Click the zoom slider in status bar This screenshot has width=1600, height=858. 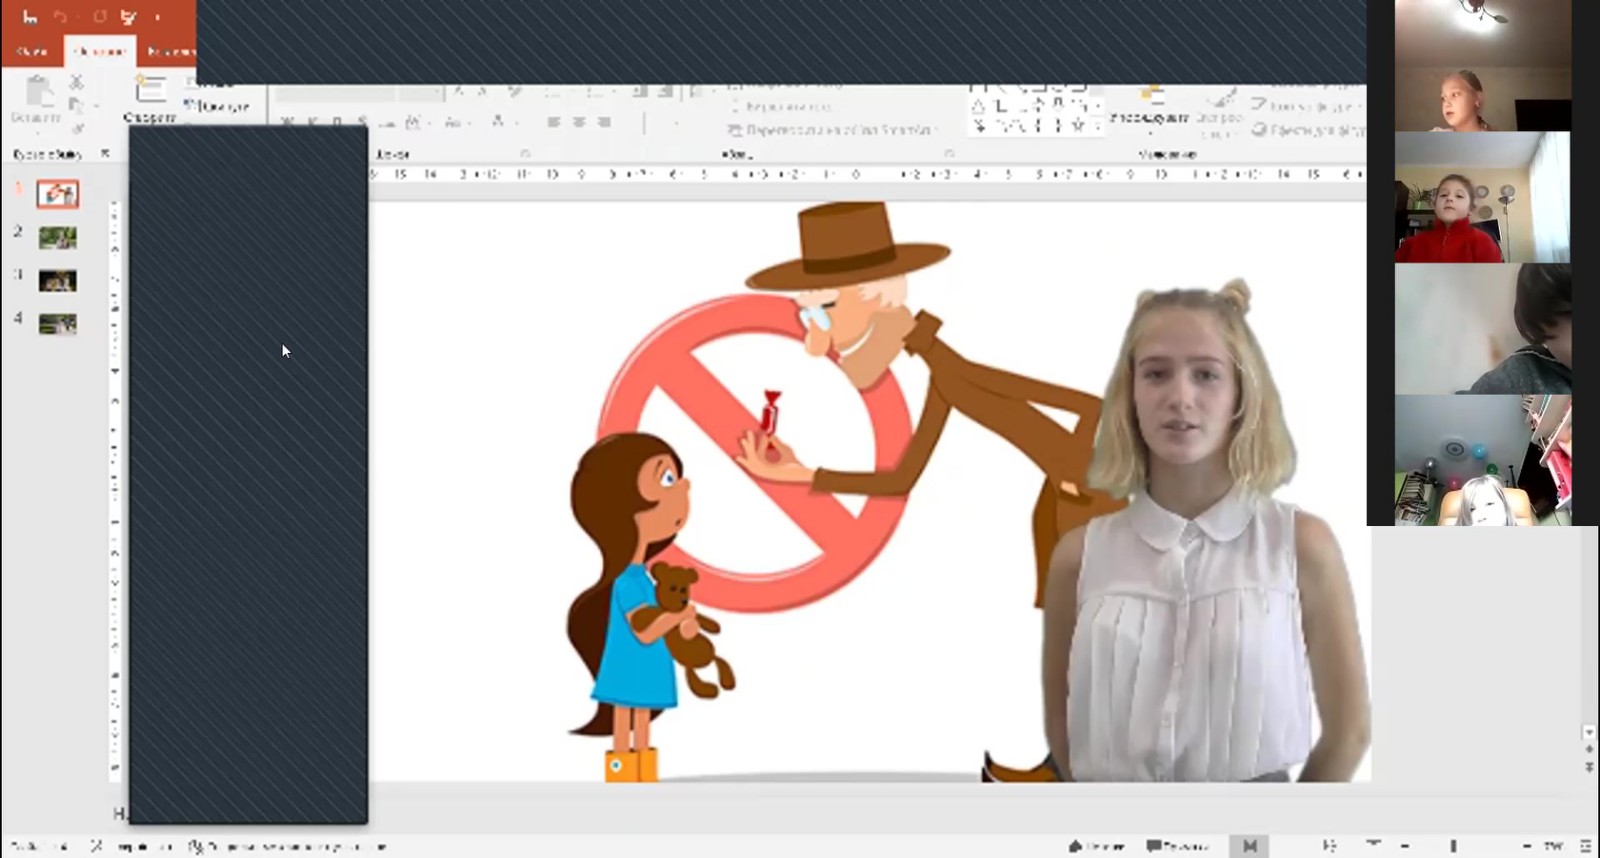1453,846
